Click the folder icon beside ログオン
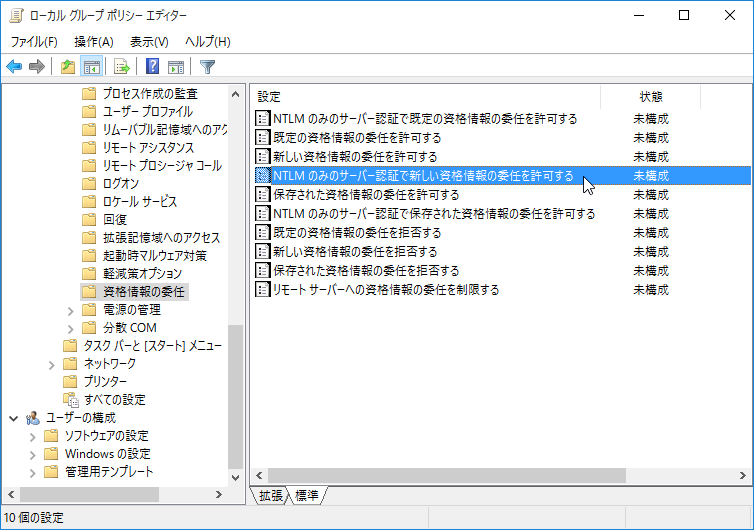754x530 pixels. click(89, 183)
